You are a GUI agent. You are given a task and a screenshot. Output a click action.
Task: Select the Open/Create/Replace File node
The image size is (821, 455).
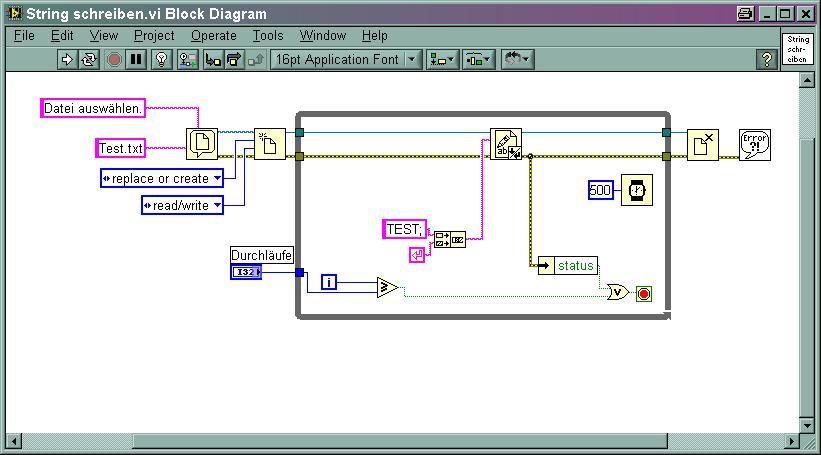click(x=270, y=144)
